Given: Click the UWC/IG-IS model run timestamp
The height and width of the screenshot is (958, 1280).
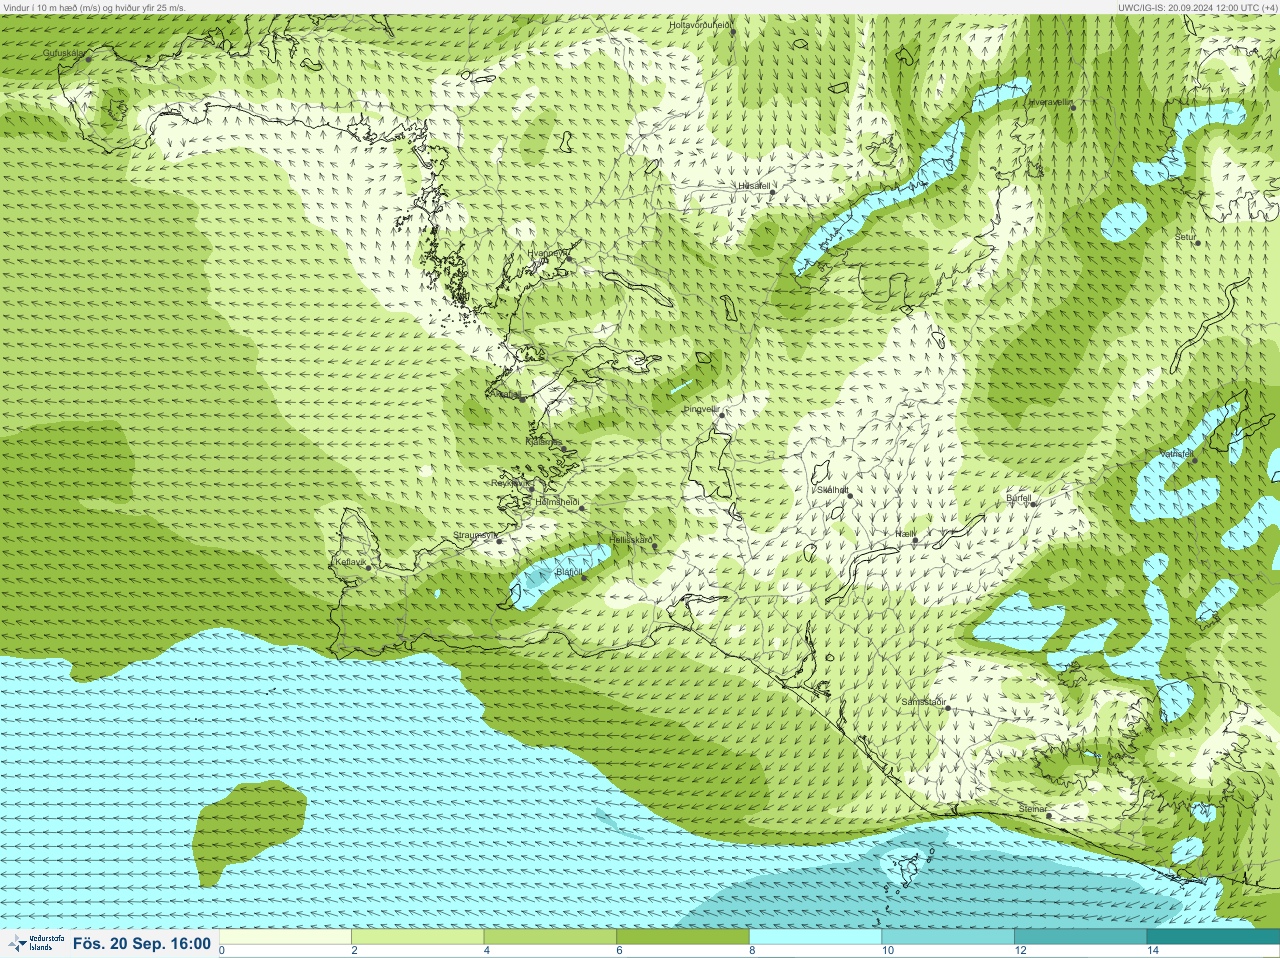Looking at the screenshot, I should (1197, 7).
